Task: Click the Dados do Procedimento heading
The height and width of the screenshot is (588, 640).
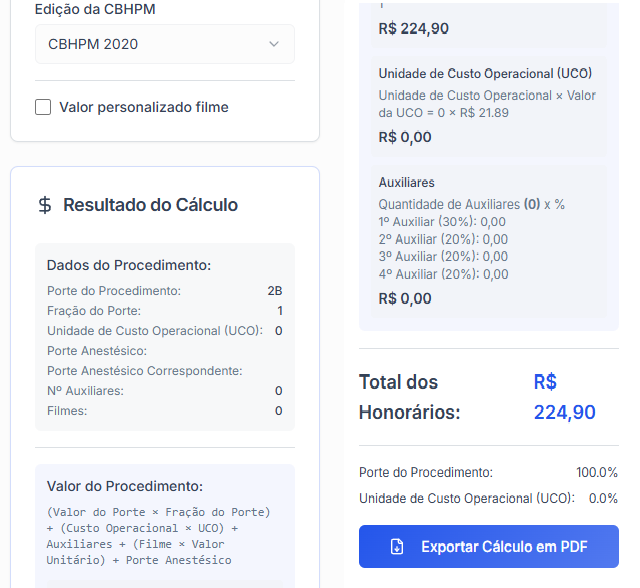Action: tap(128, 265)
